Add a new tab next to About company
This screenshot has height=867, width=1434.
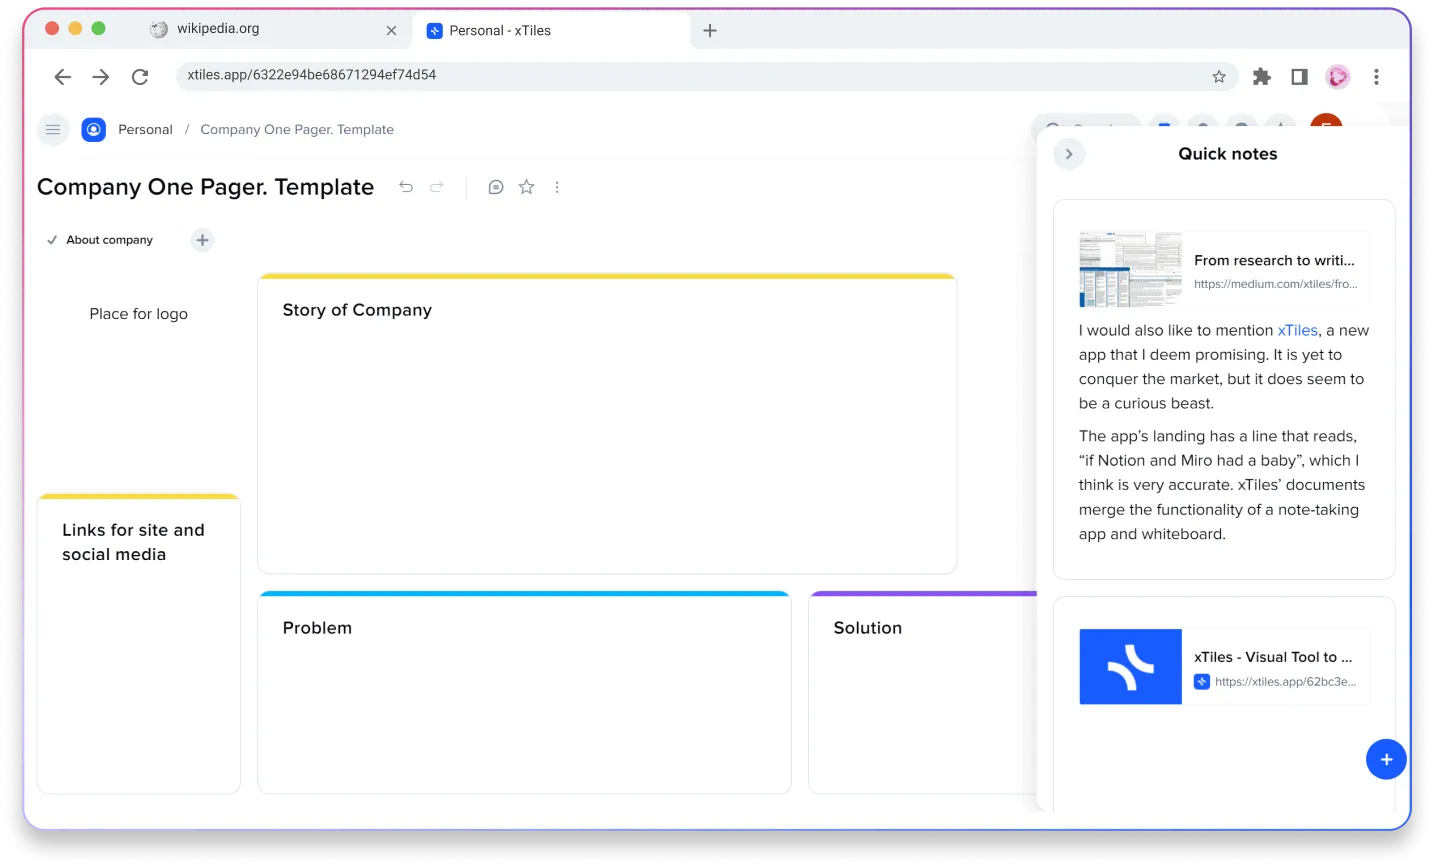tap(202, 240)
